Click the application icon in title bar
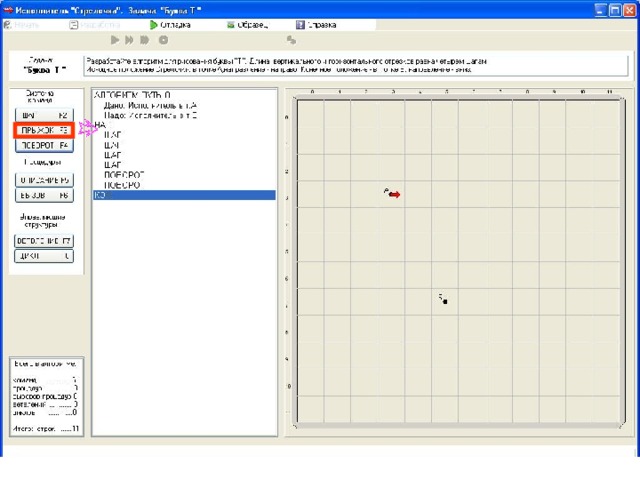 coord(8,10)
